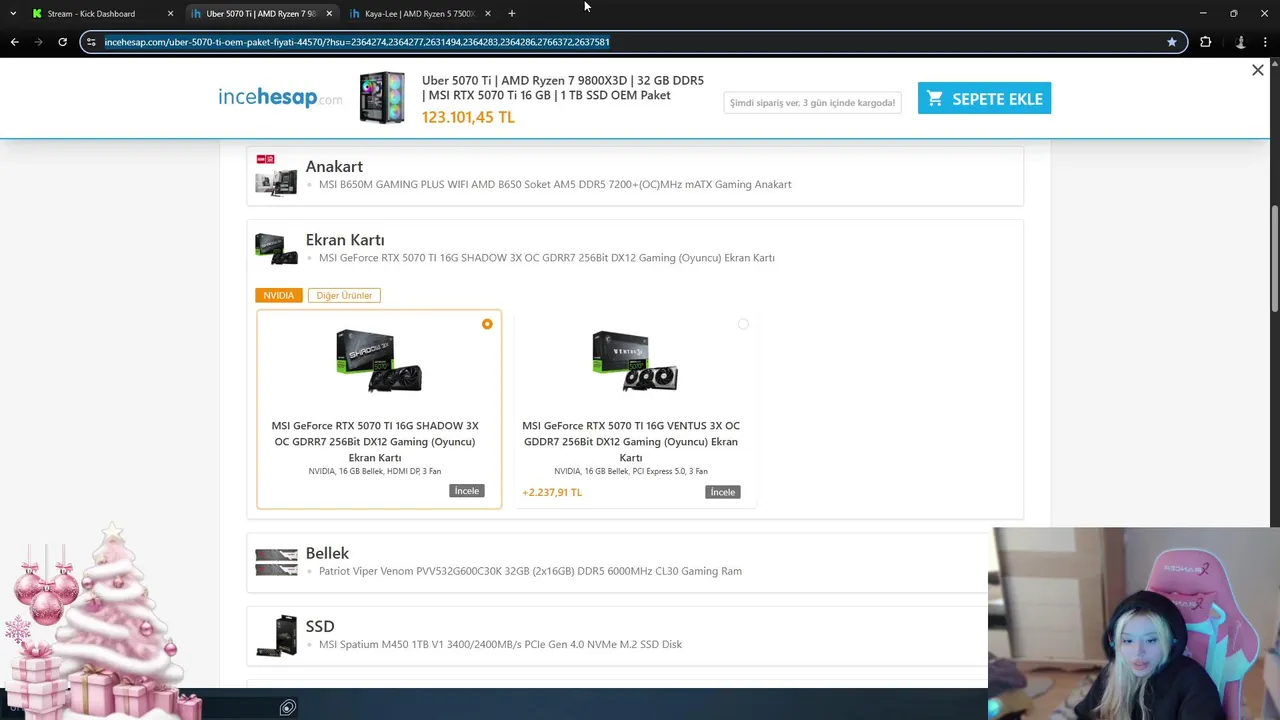
Task: Go back using the browser back arrow
Action: [x=14, y=42]
